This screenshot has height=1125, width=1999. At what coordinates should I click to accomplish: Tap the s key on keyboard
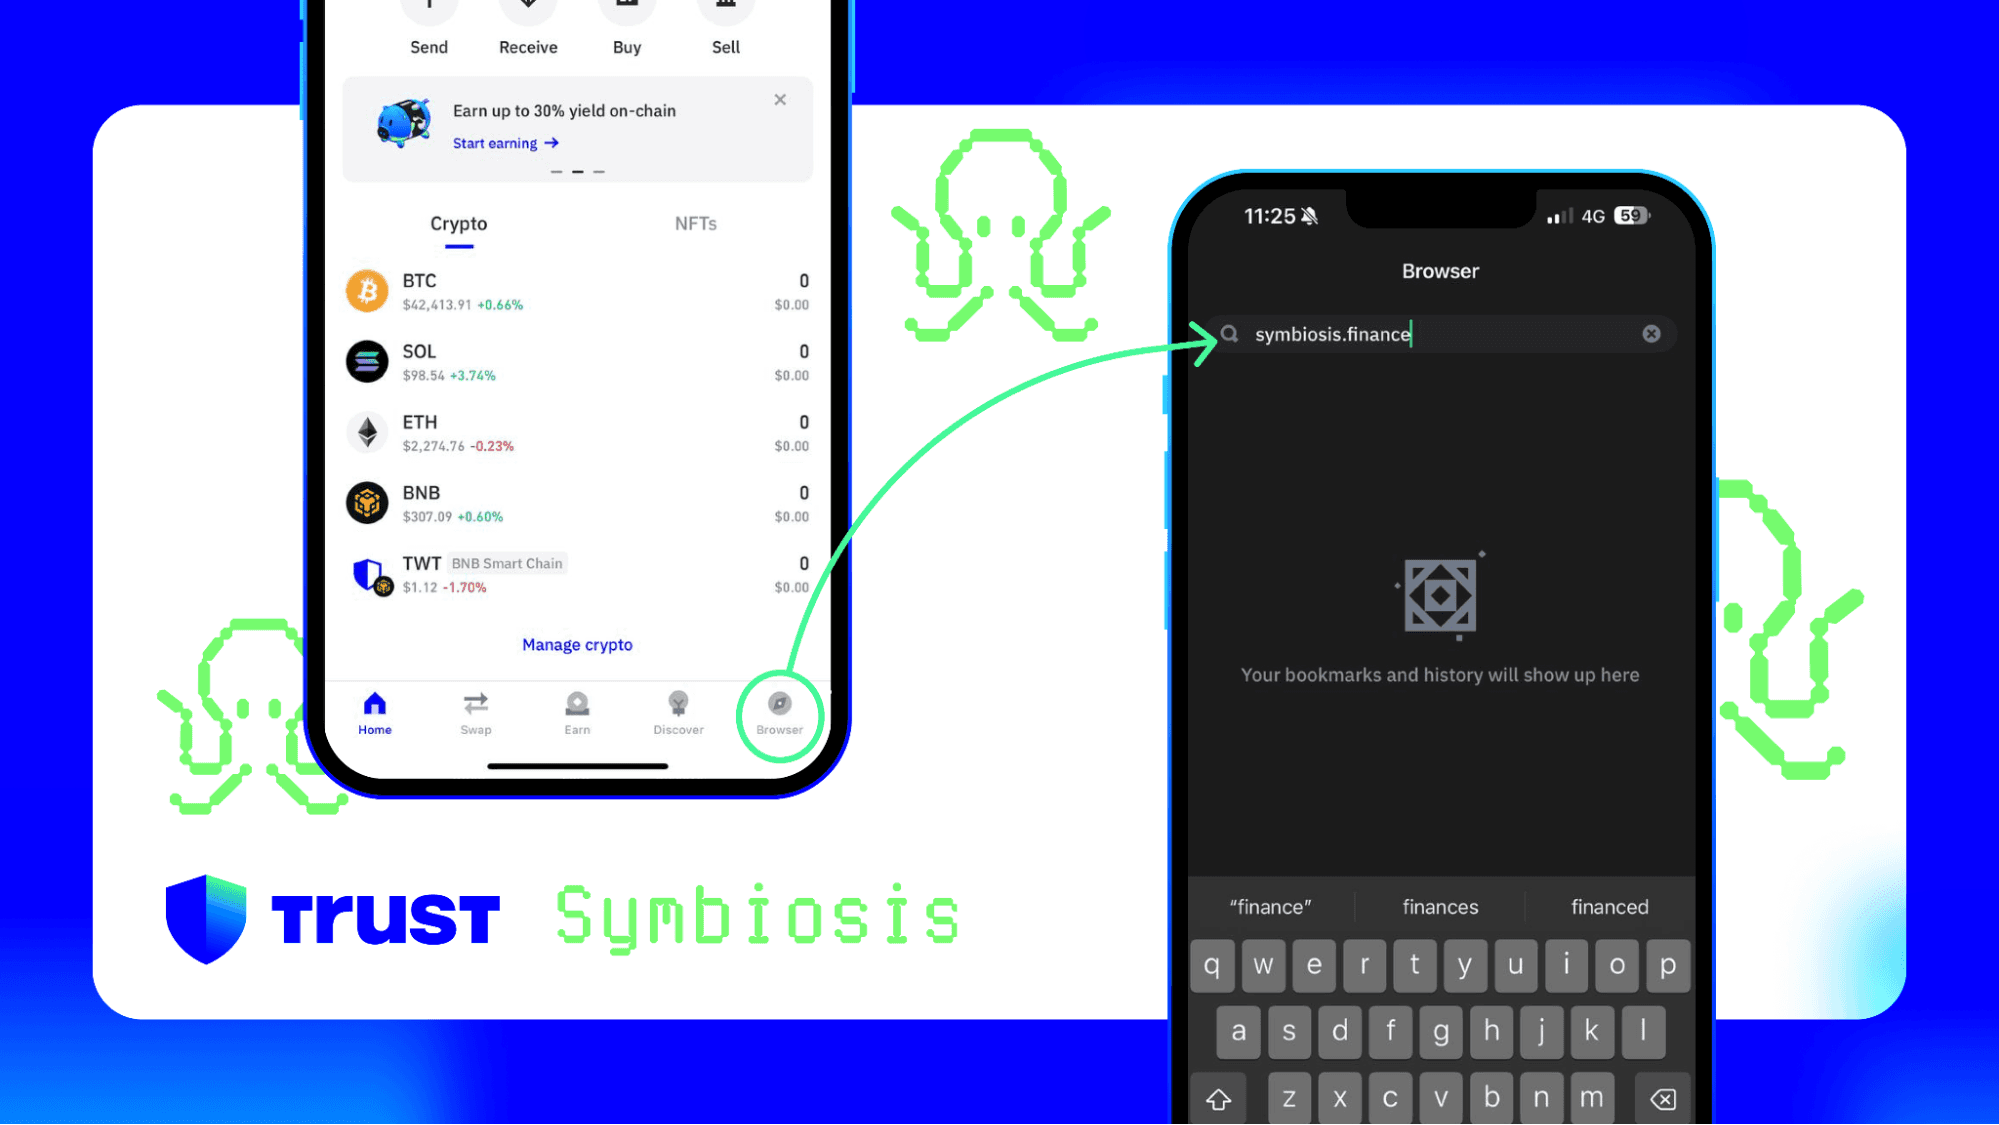coord(1289,1032)
